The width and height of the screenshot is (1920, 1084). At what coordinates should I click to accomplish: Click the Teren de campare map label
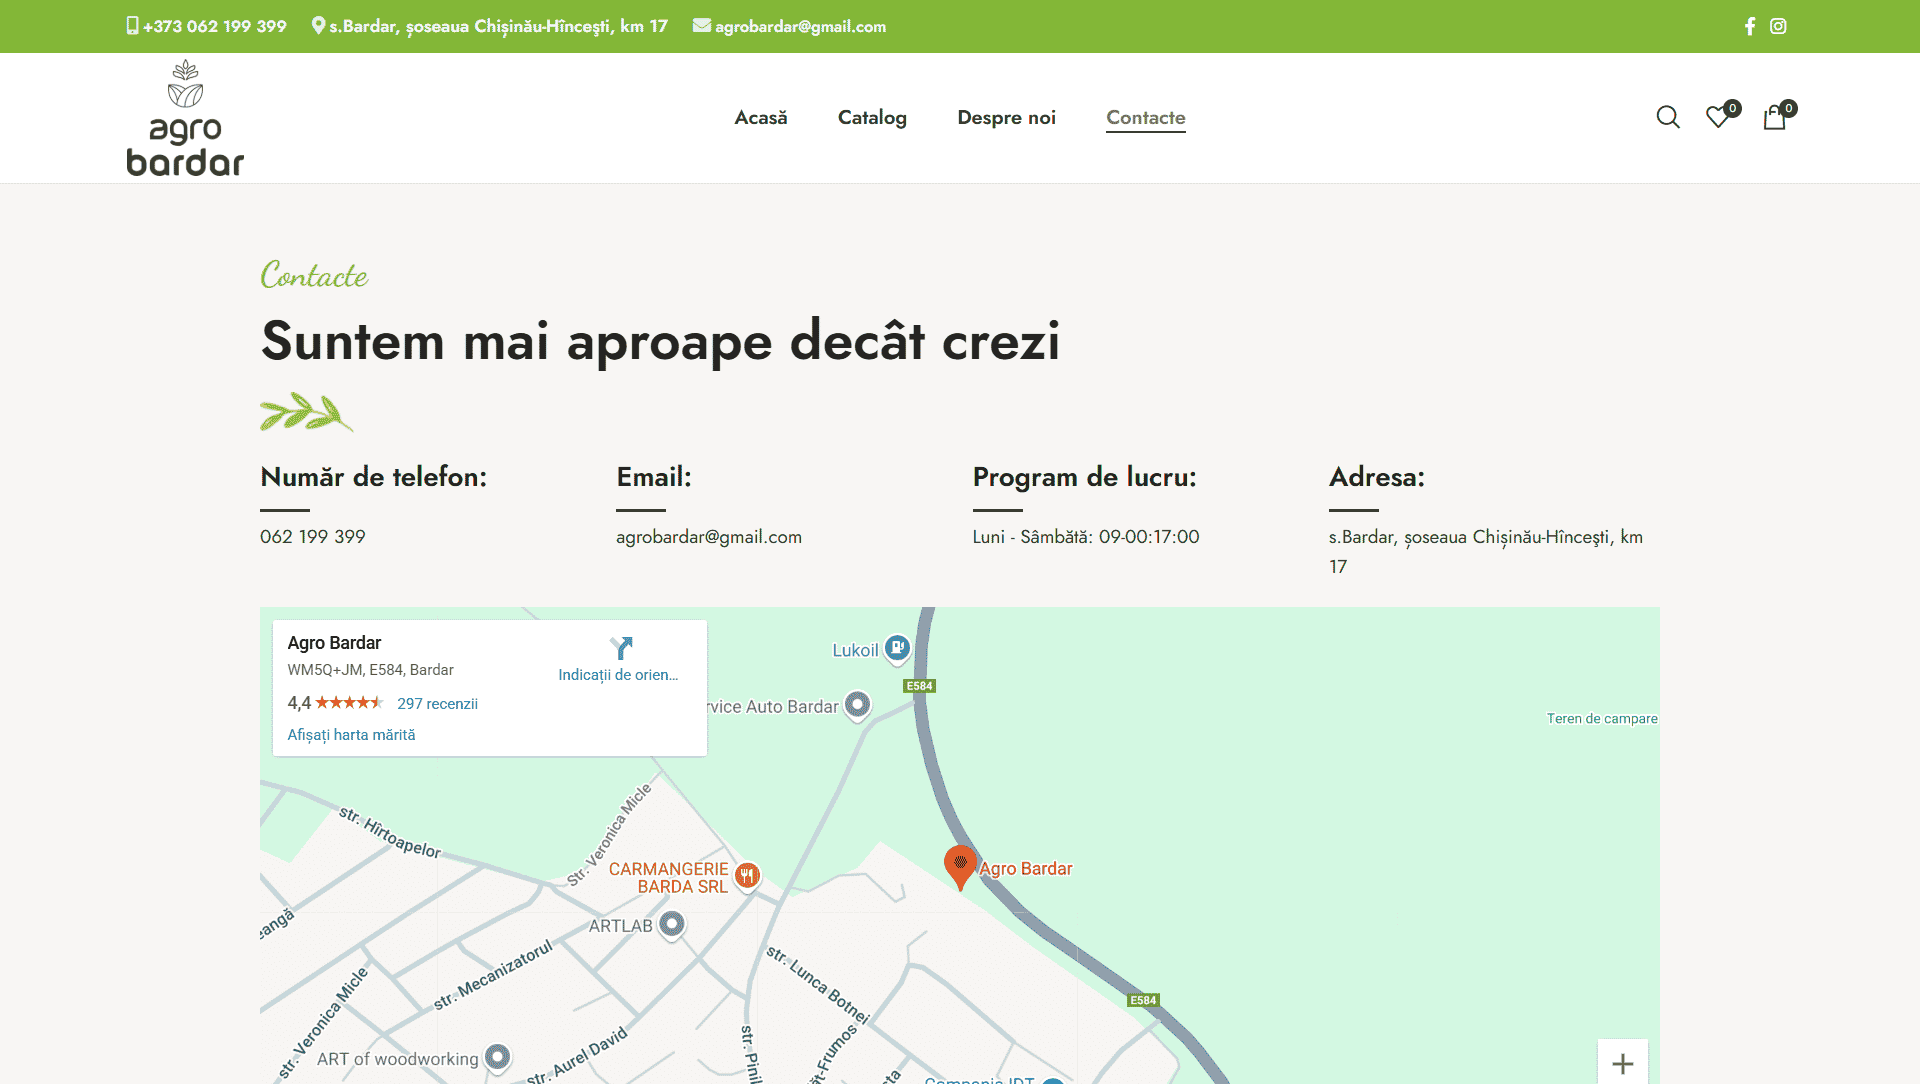click(x=1602, y=719)
